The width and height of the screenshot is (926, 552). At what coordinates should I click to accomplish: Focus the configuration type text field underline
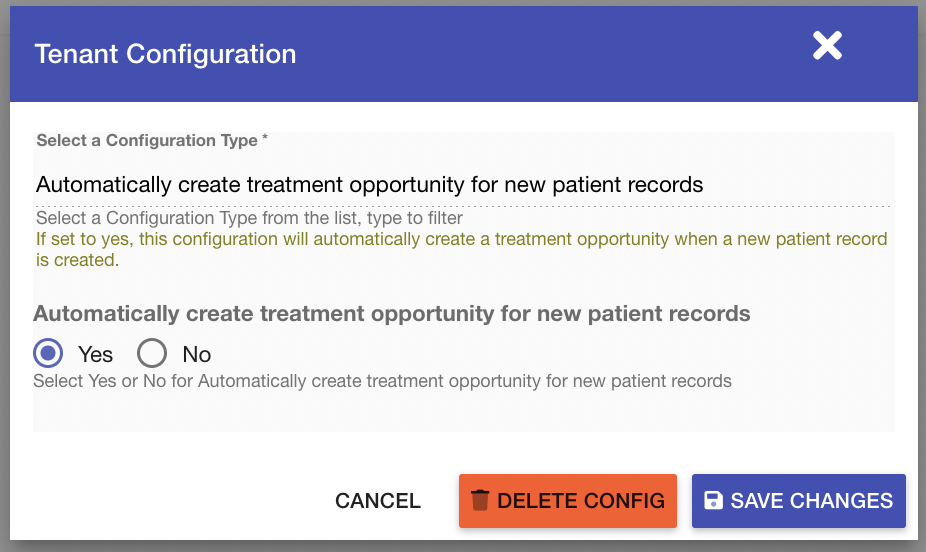[462, 206]
